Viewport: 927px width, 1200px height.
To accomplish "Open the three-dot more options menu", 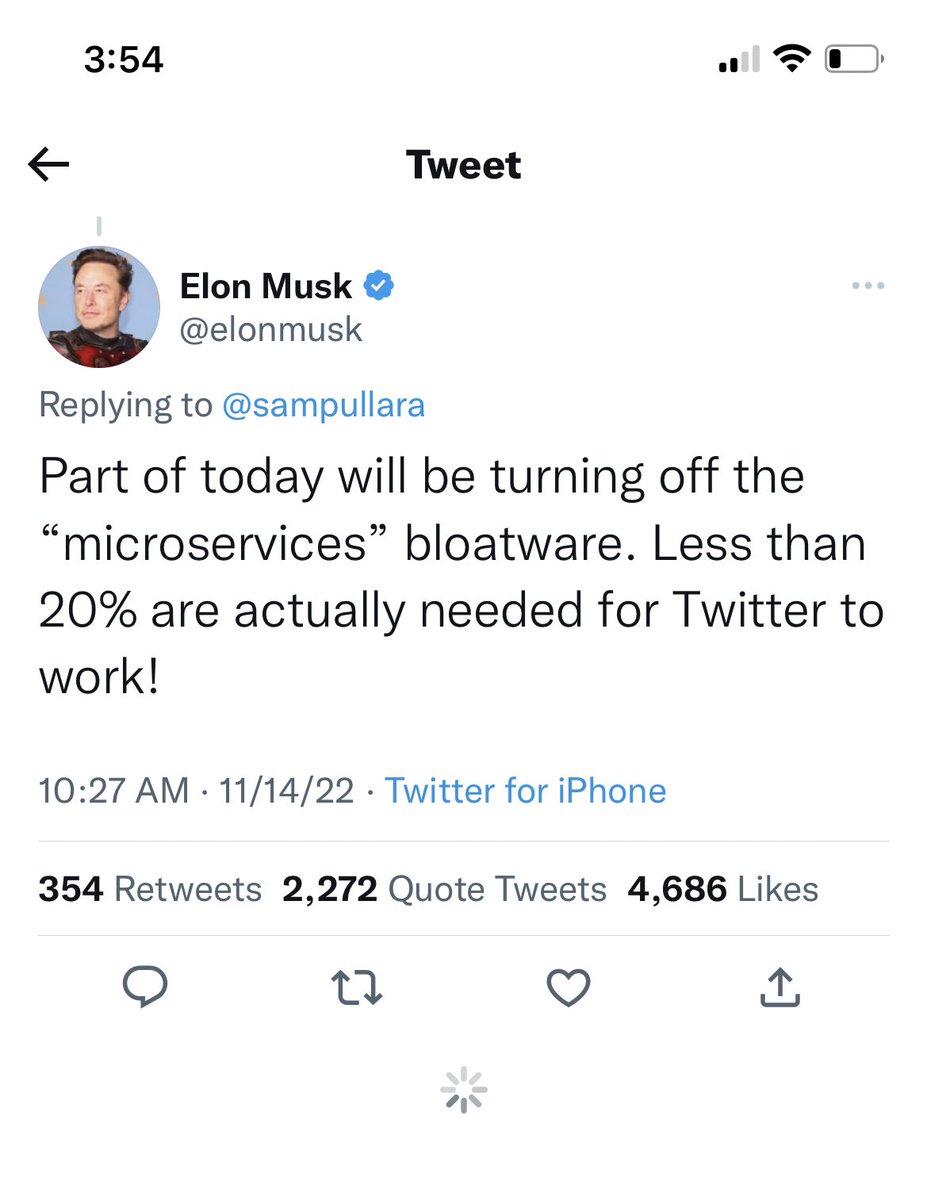I will coord(868,287).
